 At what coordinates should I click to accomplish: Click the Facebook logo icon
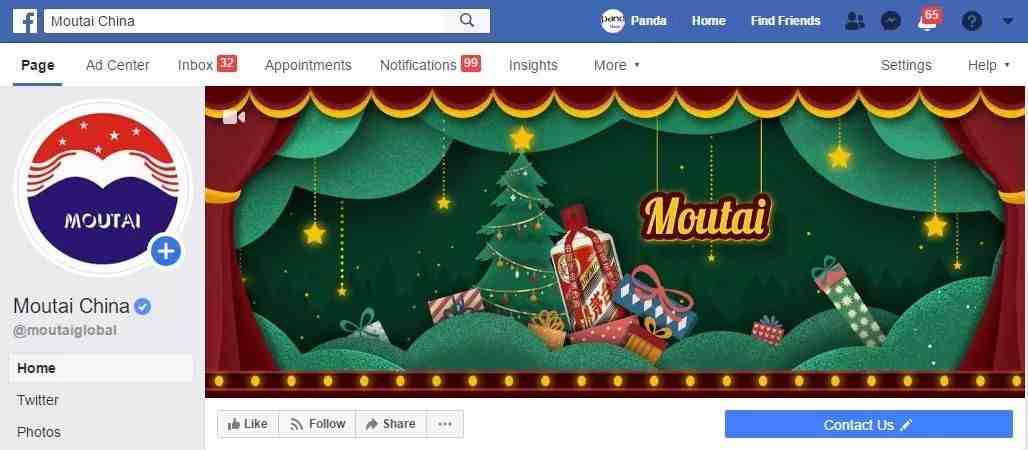click(25, 21)
